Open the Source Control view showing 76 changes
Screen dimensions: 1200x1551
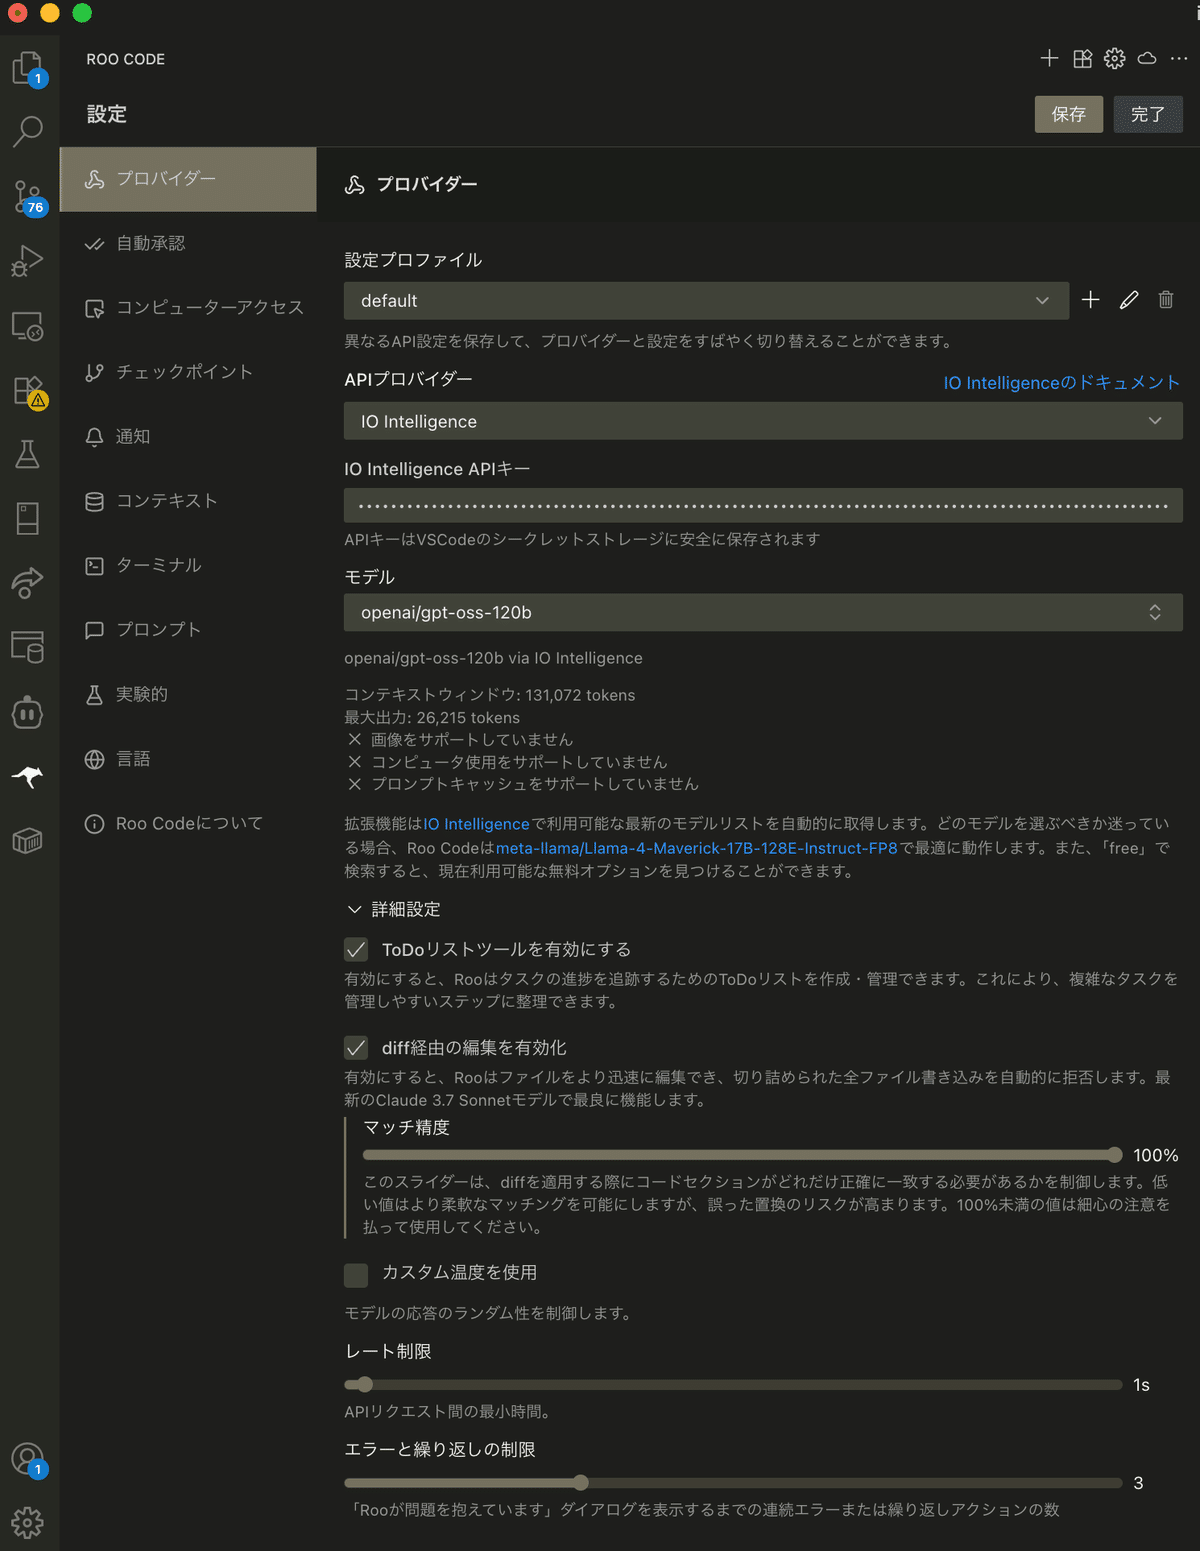click(29, 196)
